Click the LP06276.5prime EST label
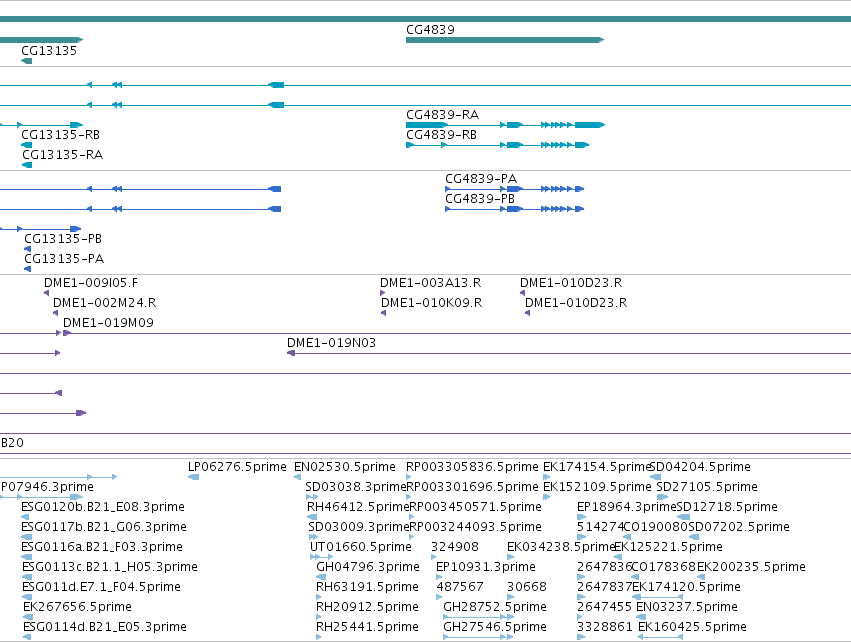 click(237, 467)
